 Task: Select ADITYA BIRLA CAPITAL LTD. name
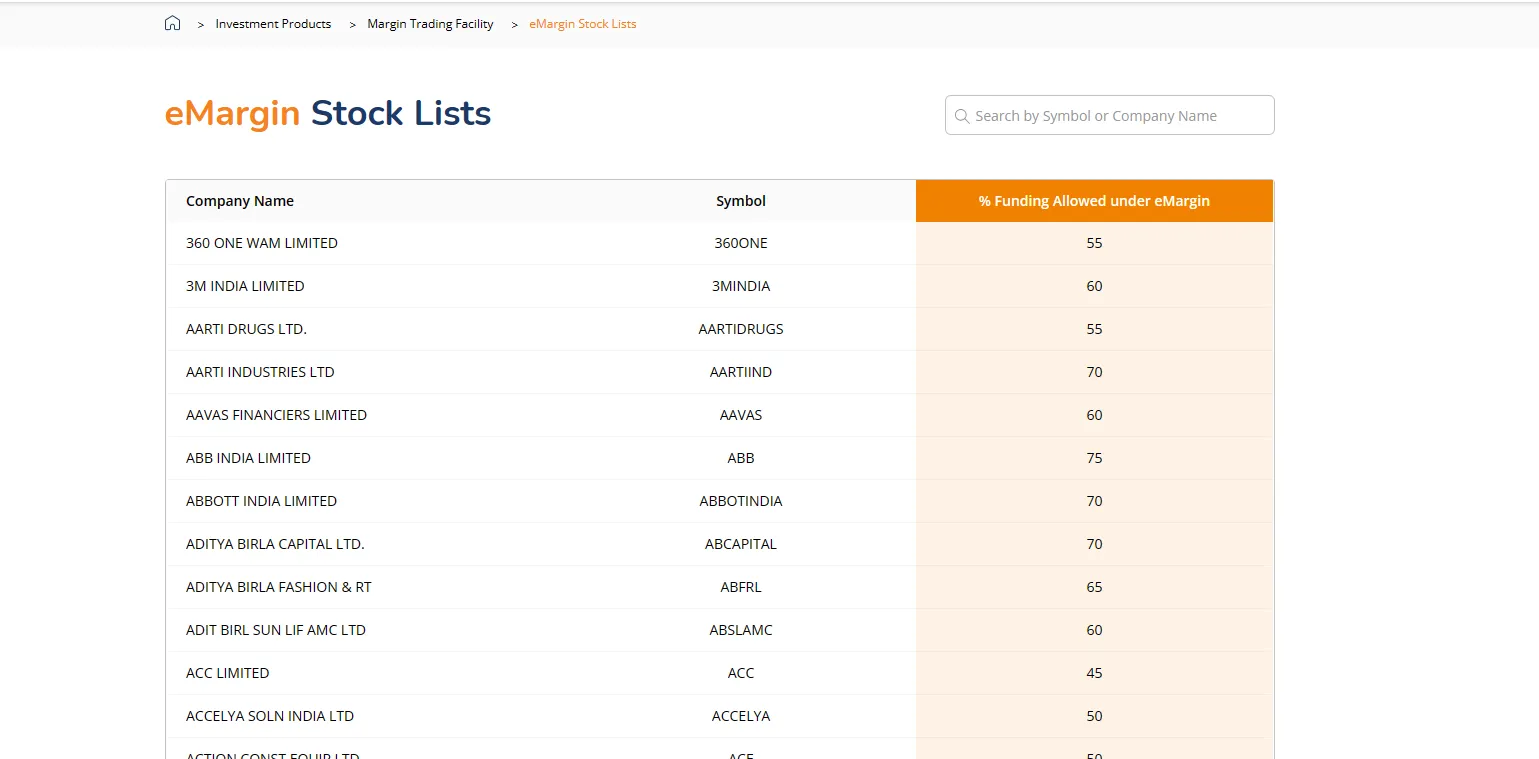tap(275, 544)
